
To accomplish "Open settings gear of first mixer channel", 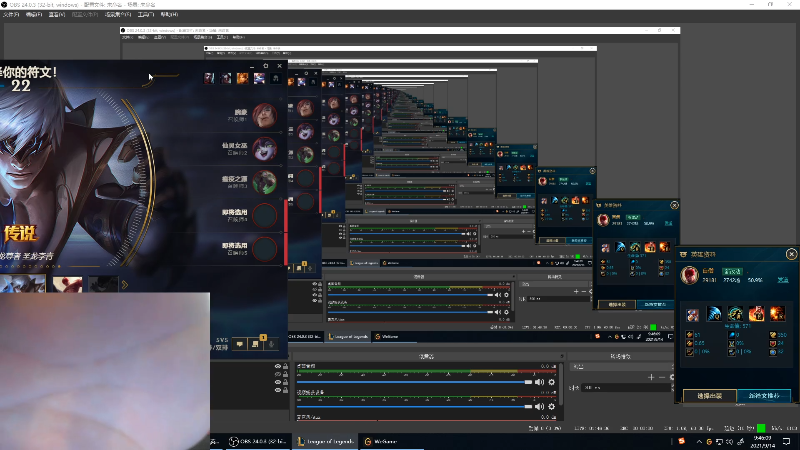I will pyautogui.click(x=552, y=382).
